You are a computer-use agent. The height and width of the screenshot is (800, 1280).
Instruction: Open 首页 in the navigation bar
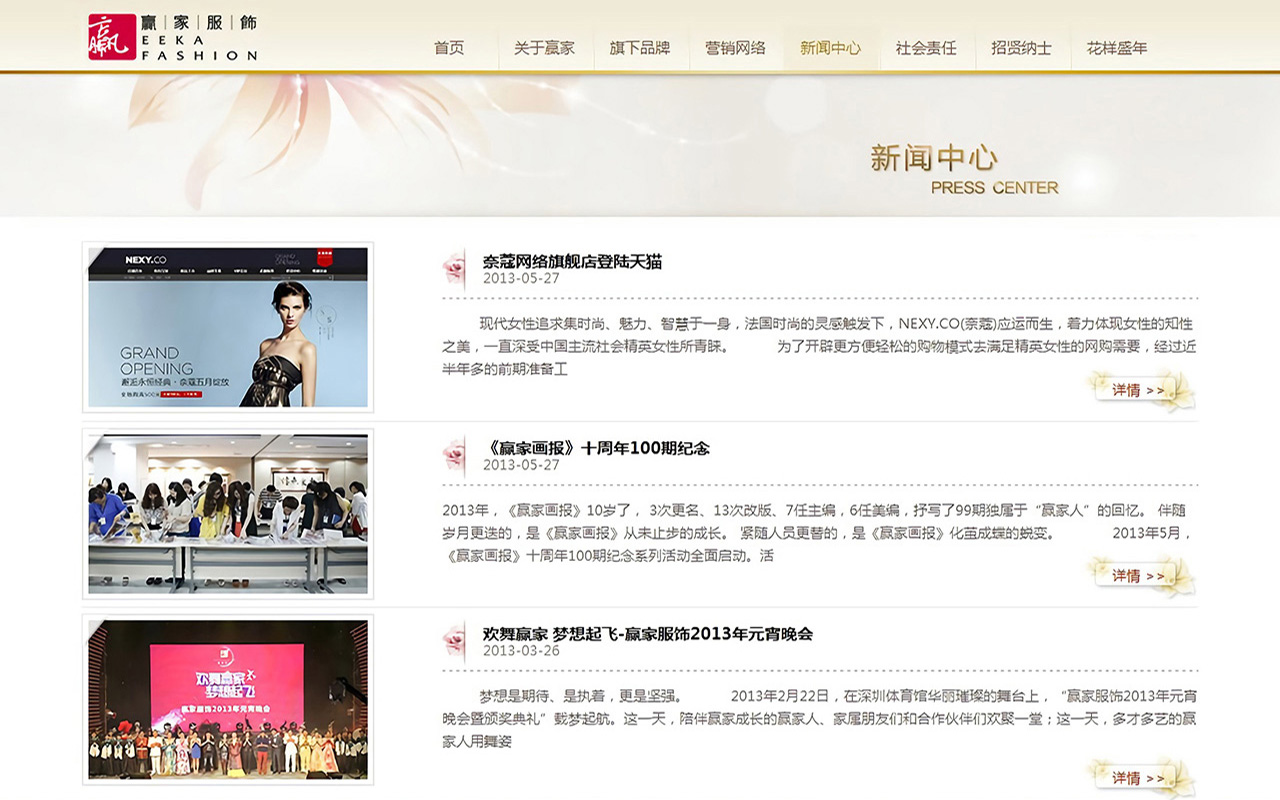coord(449,48)
